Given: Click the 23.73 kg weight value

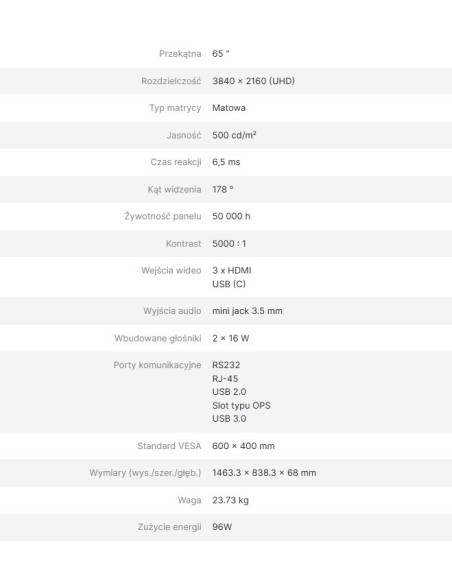Looking at the screenshot, I should [x=230, y=500].
